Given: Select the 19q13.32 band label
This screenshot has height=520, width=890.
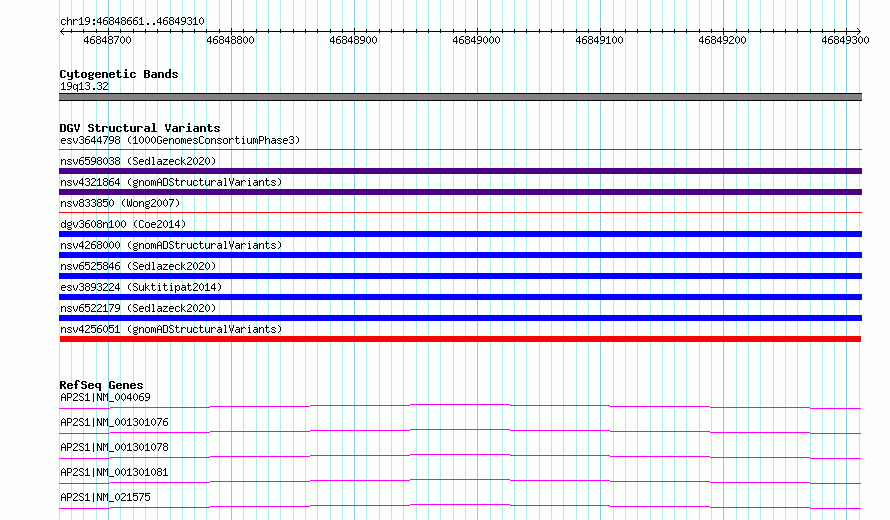Looking at the screenshot, I should tap(84, 86).
